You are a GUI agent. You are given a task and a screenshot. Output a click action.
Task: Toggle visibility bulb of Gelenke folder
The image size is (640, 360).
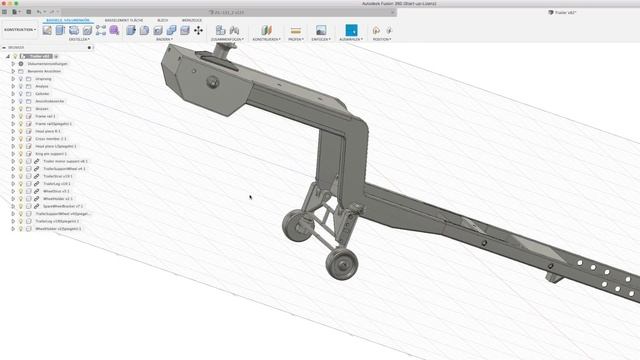click(x=21, y=94)
